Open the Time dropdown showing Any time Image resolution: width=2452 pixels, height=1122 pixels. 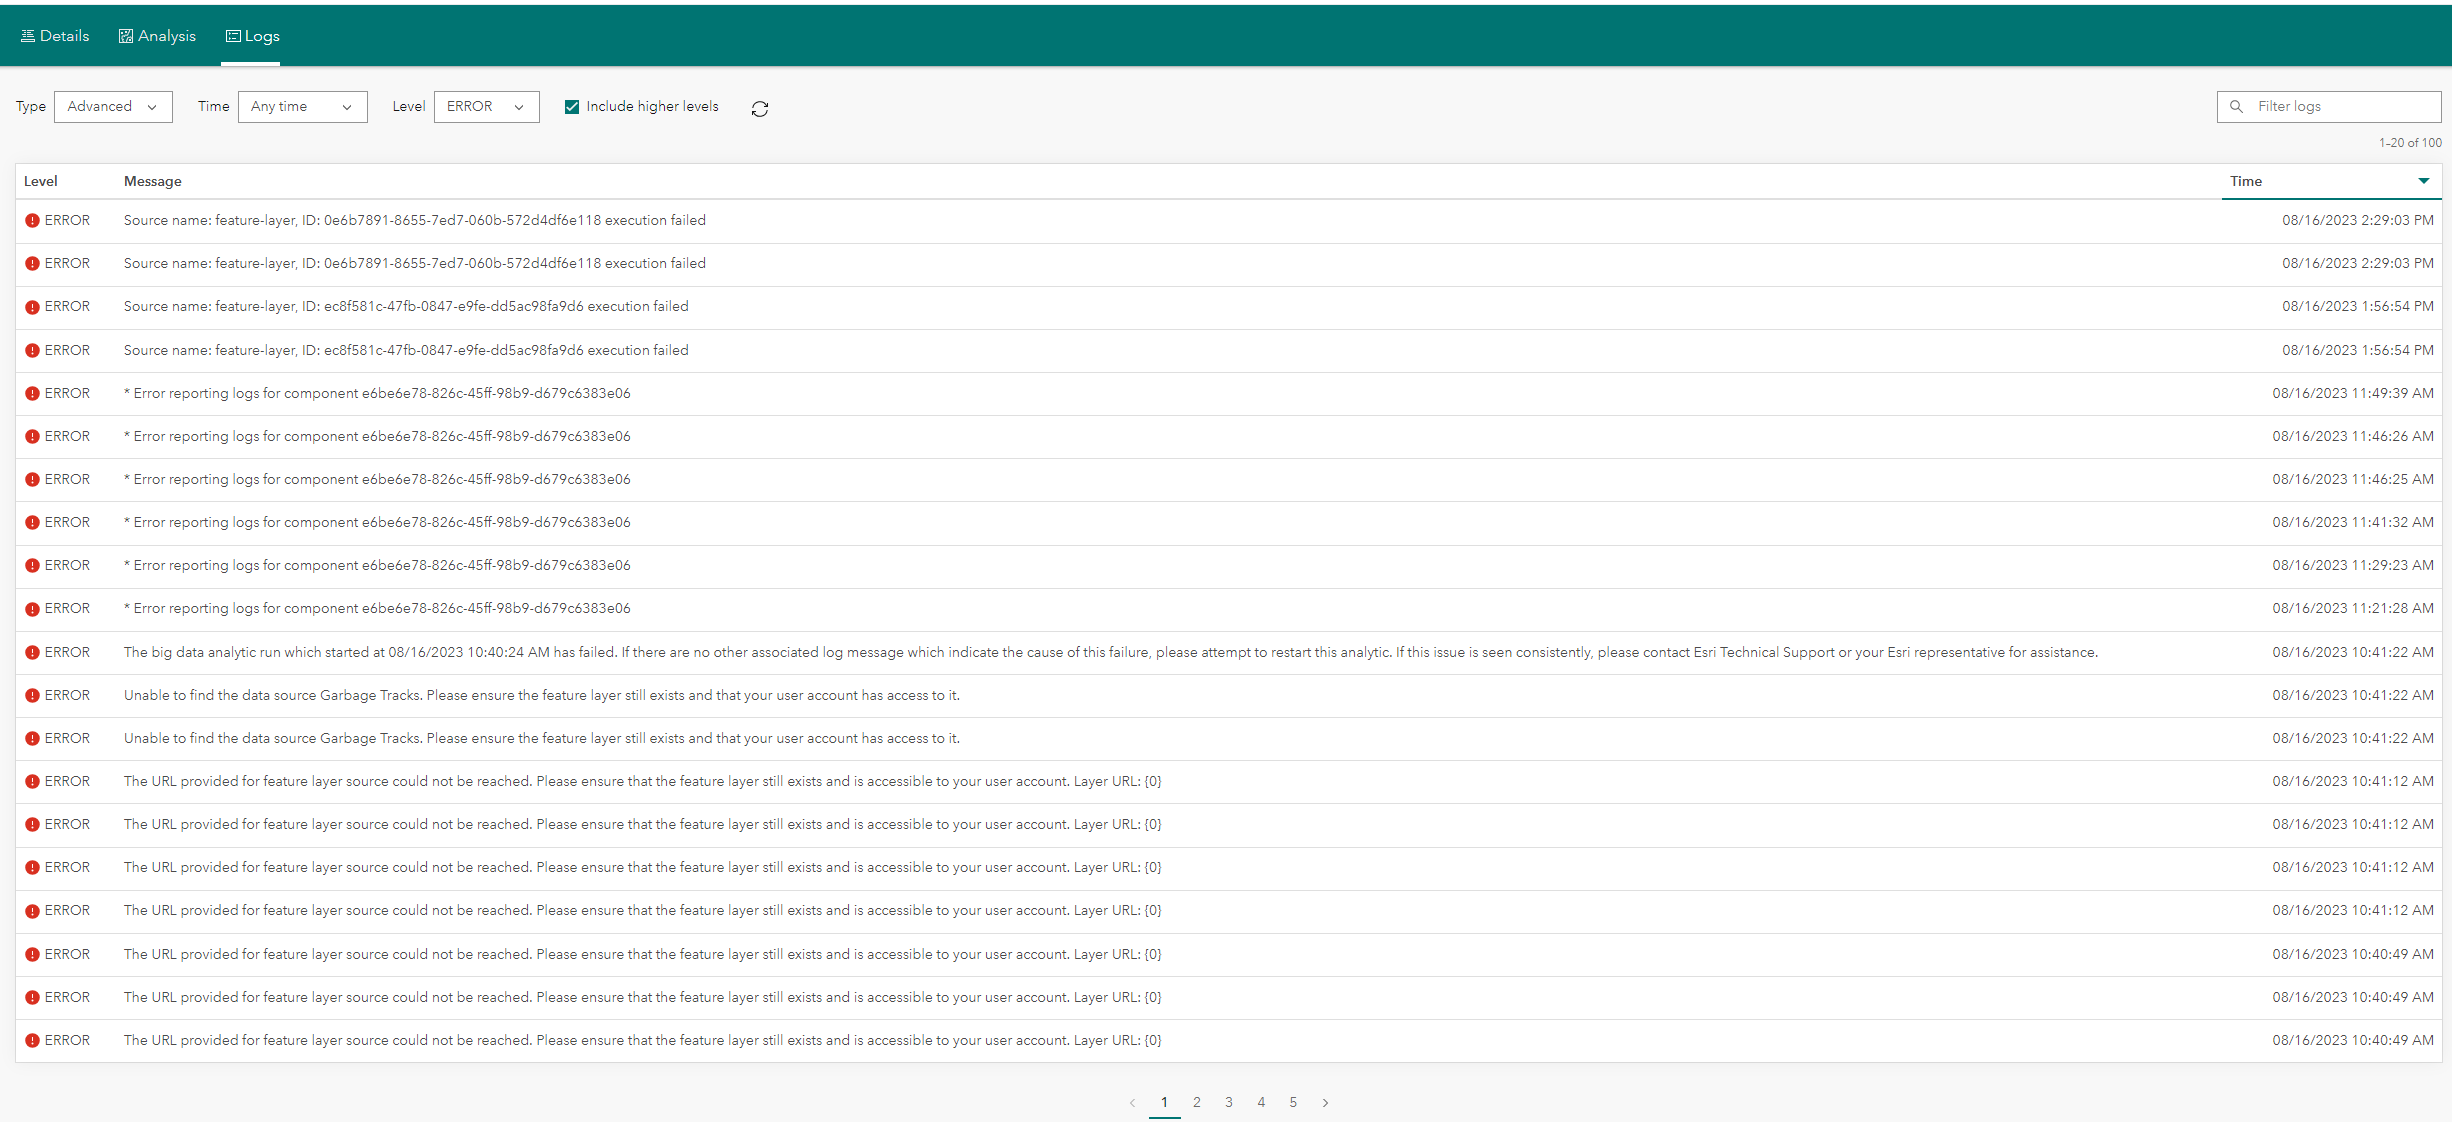tap(301, 106)
